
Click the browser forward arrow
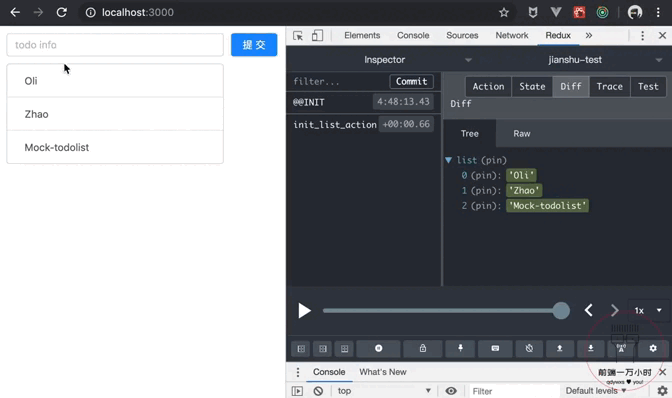[38, 12]
